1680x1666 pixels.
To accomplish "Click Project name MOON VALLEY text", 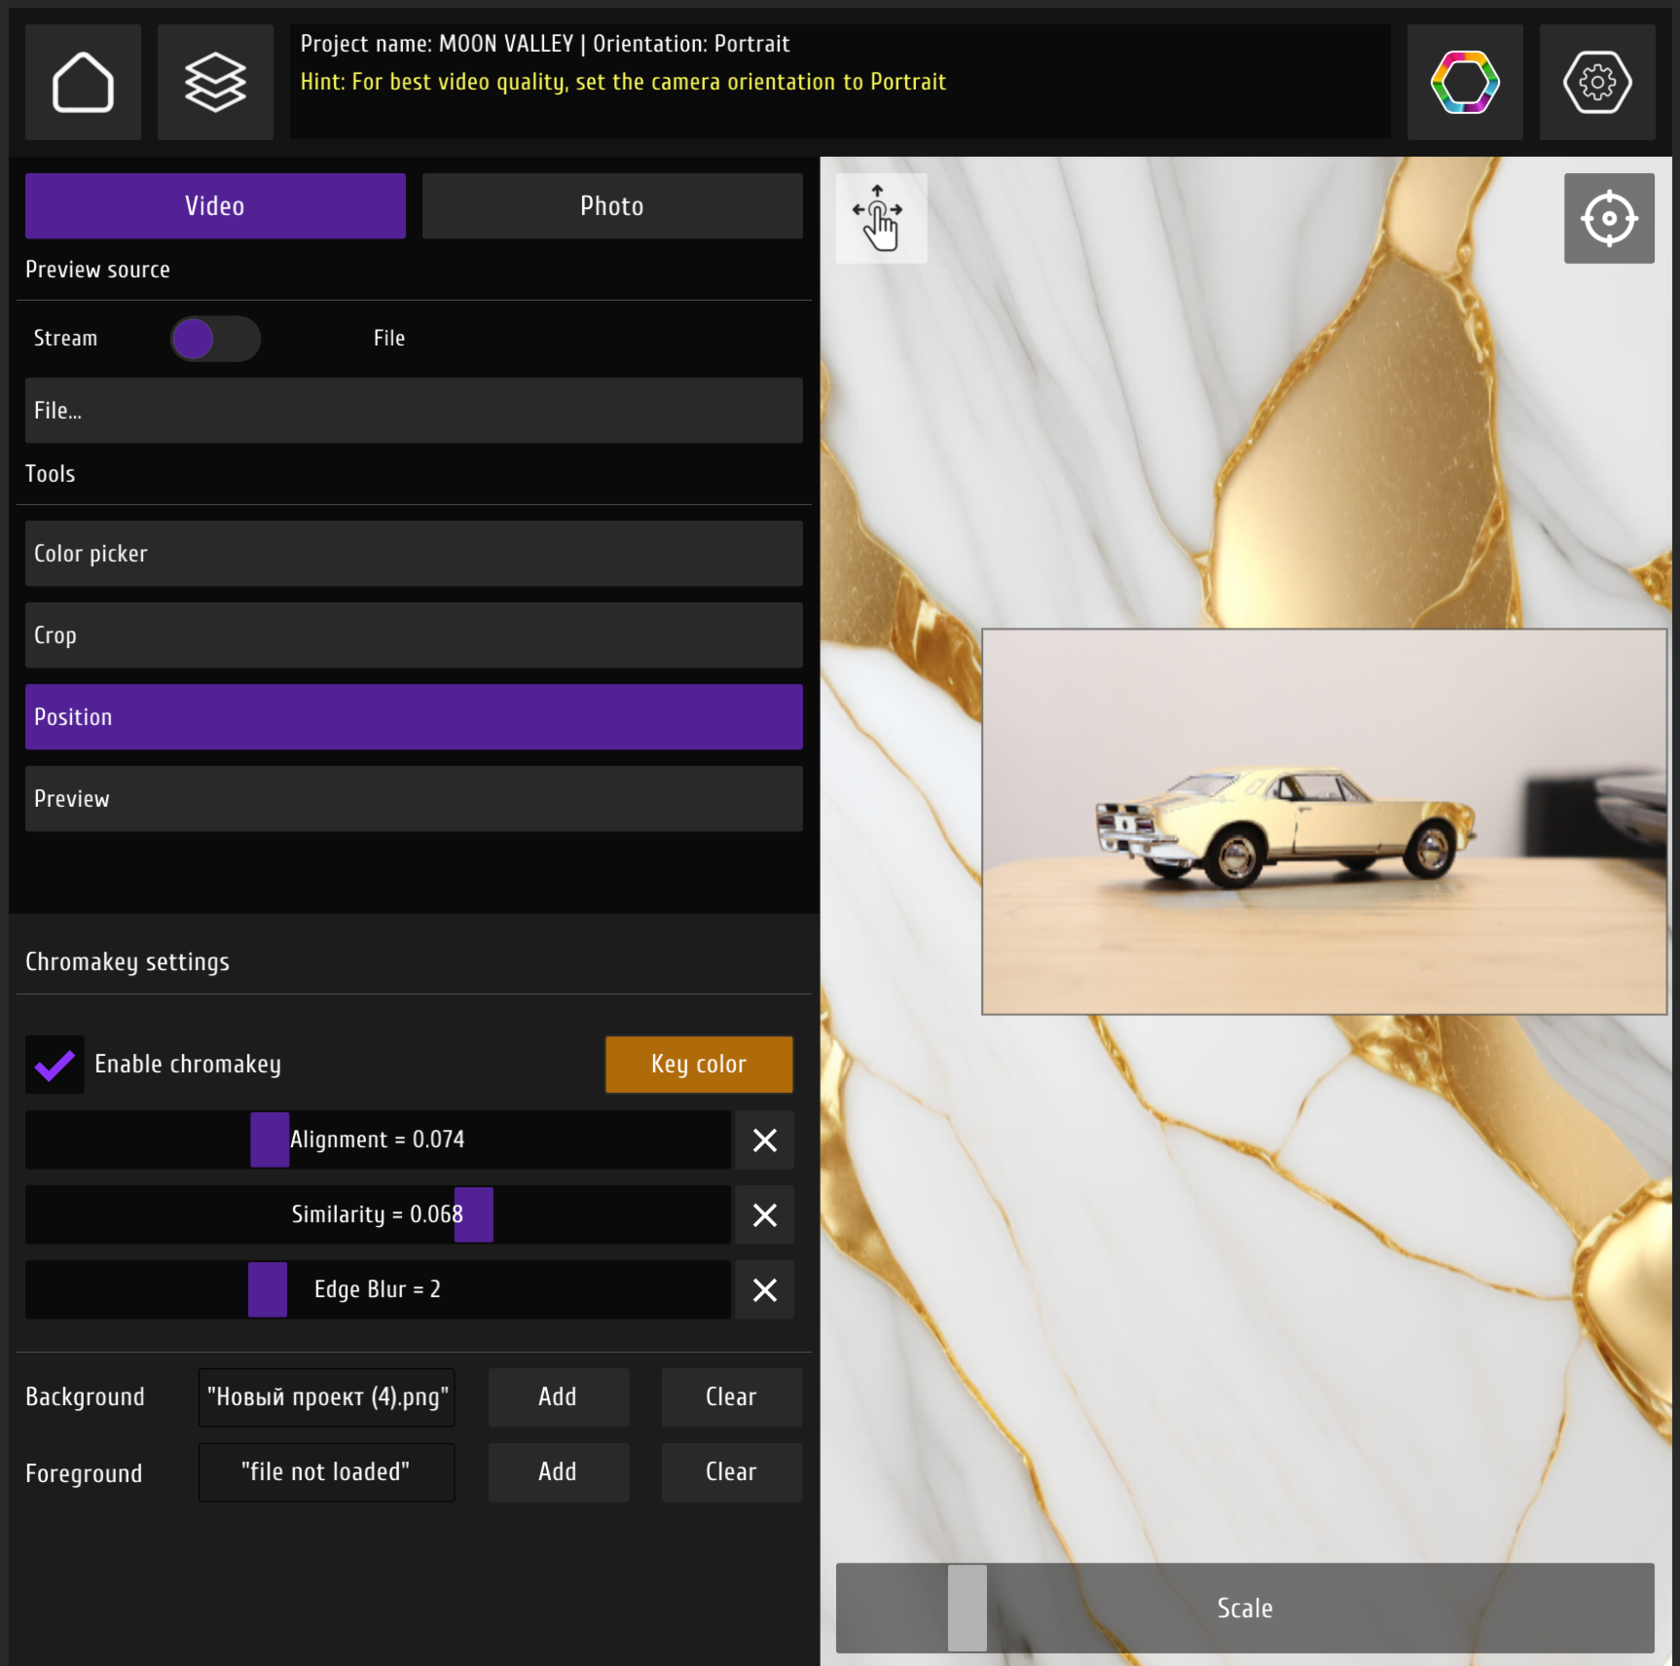I will point(437,44).
